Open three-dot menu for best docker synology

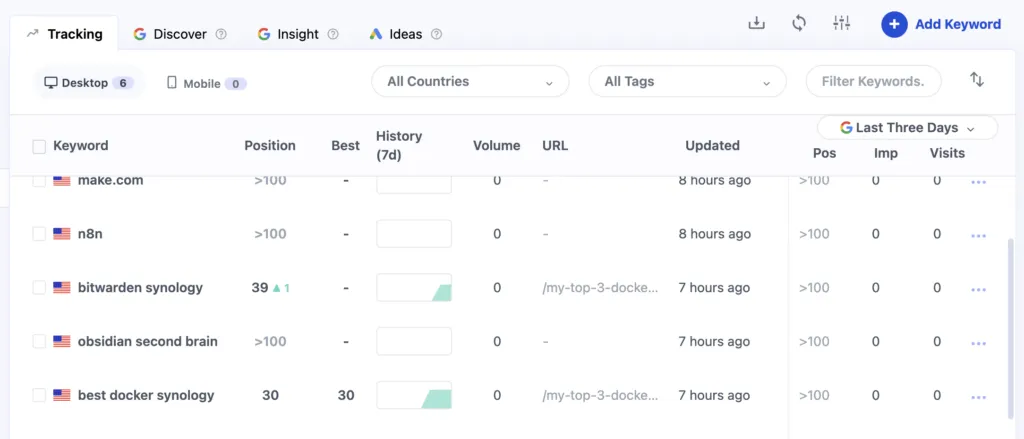click(978, 396)
